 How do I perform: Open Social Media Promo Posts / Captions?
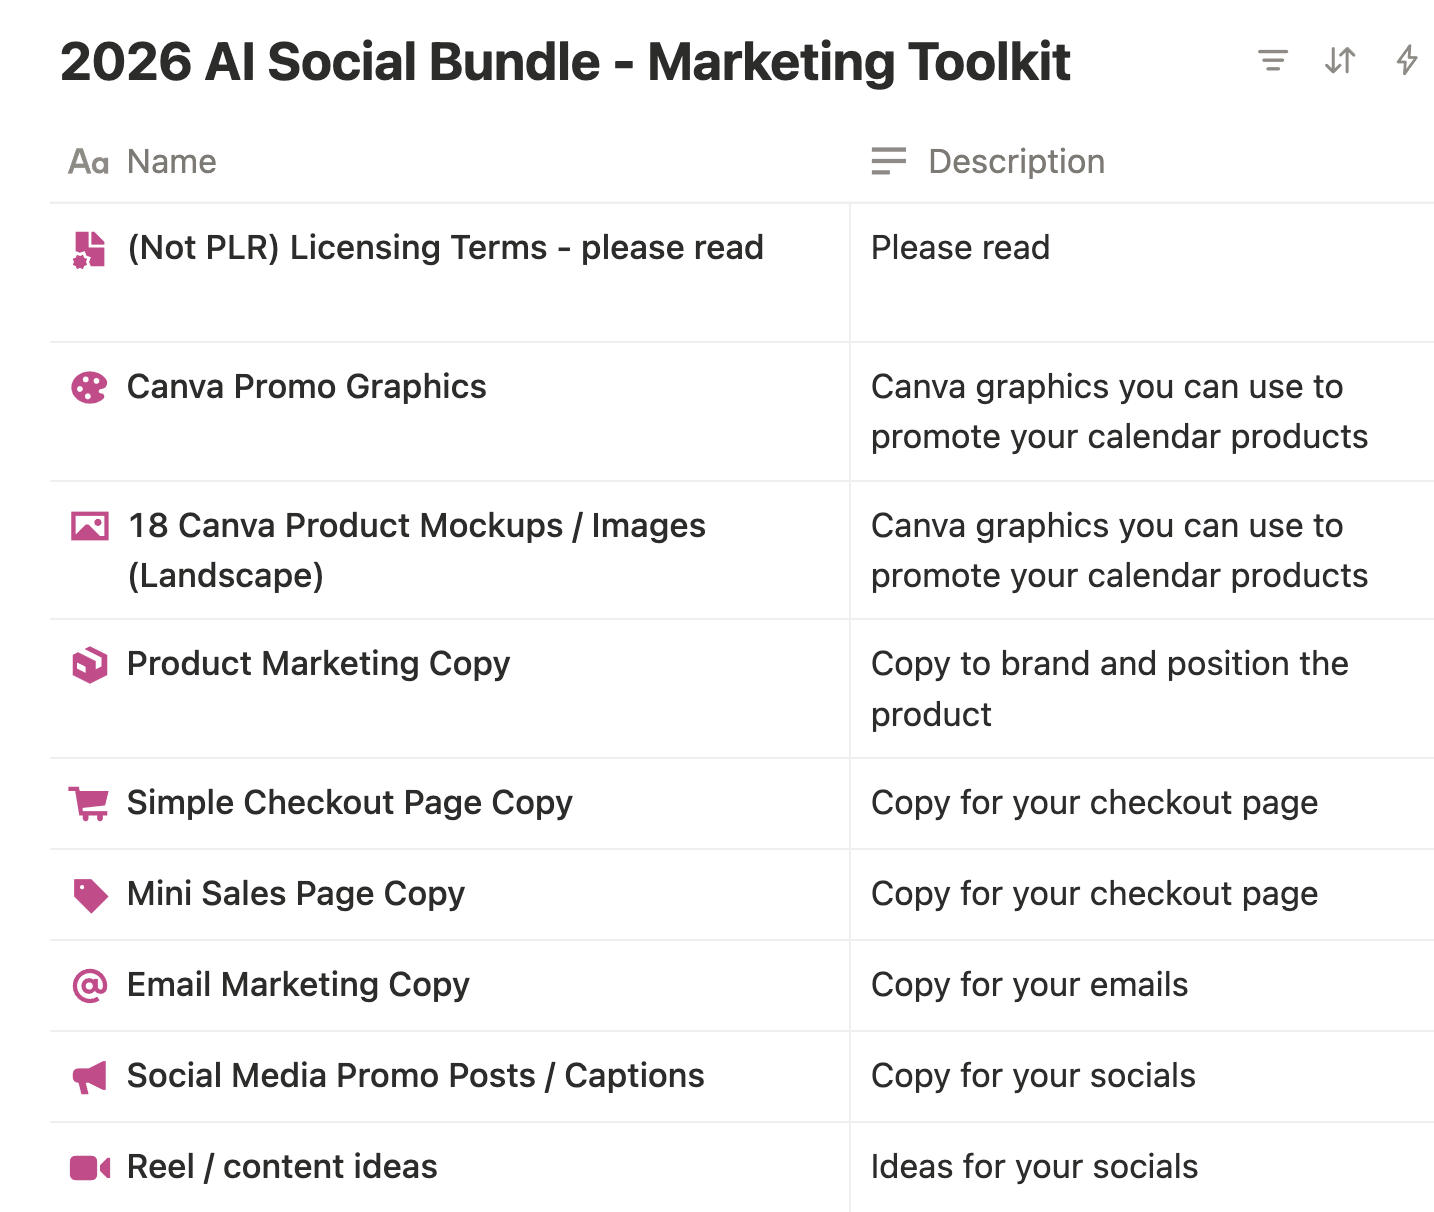415,1076
